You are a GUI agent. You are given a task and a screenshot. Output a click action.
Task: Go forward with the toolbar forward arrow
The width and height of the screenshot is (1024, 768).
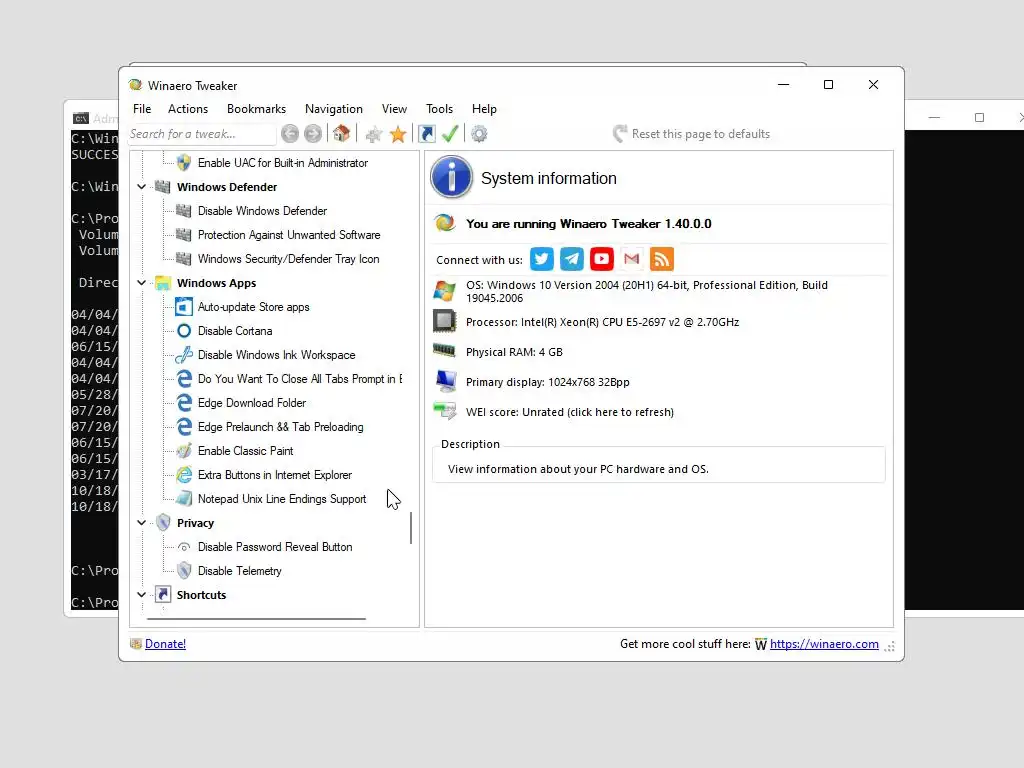313,134
